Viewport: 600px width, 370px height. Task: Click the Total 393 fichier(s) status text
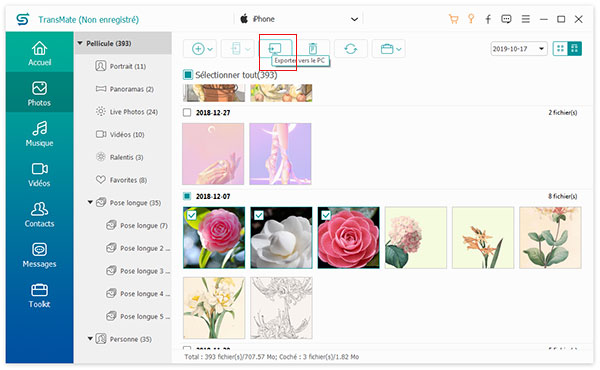pos(272,357)
